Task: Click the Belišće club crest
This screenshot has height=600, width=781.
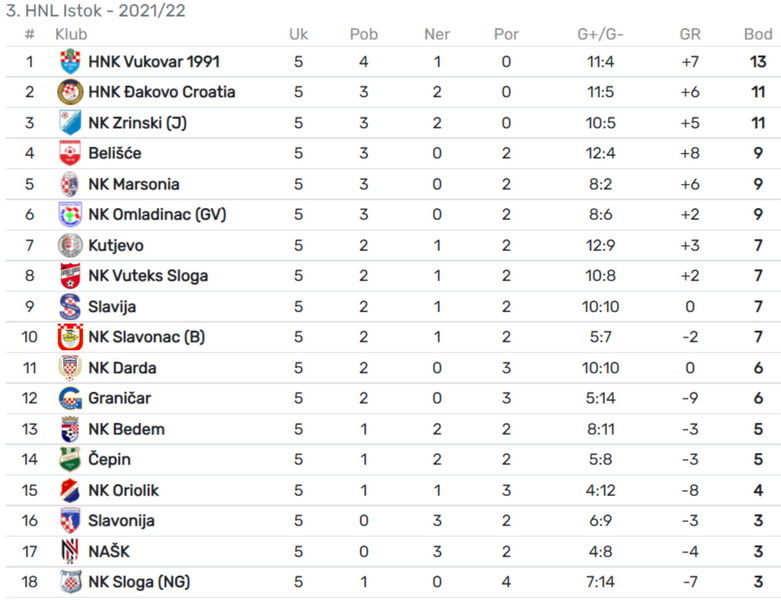Action: [70, 153]
